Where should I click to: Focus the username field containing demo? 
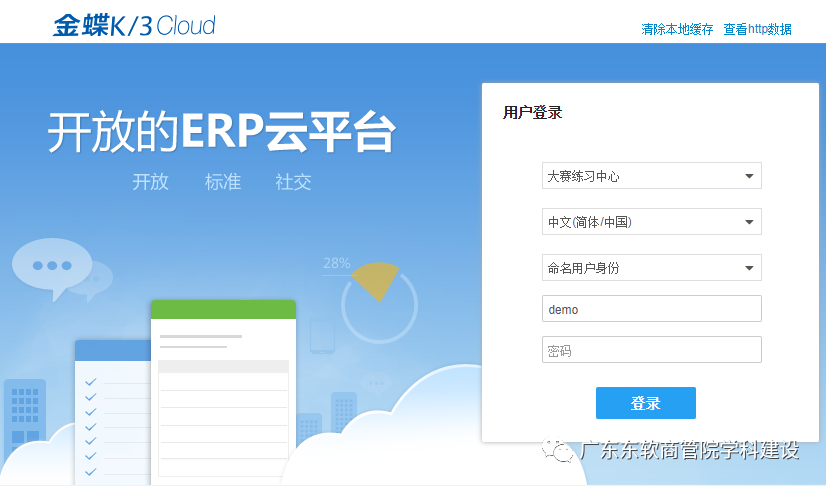coord(651,309)
